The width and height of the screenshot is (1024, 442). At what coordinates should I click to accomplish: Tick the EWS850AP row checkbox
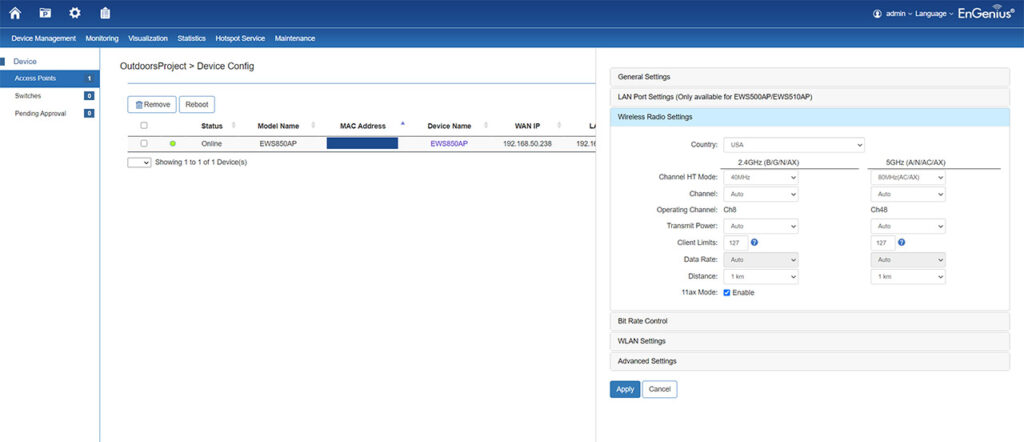144,144
